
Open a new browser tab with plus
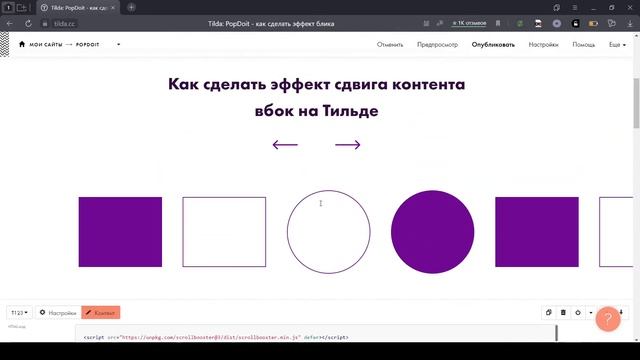tap(131, 7)
